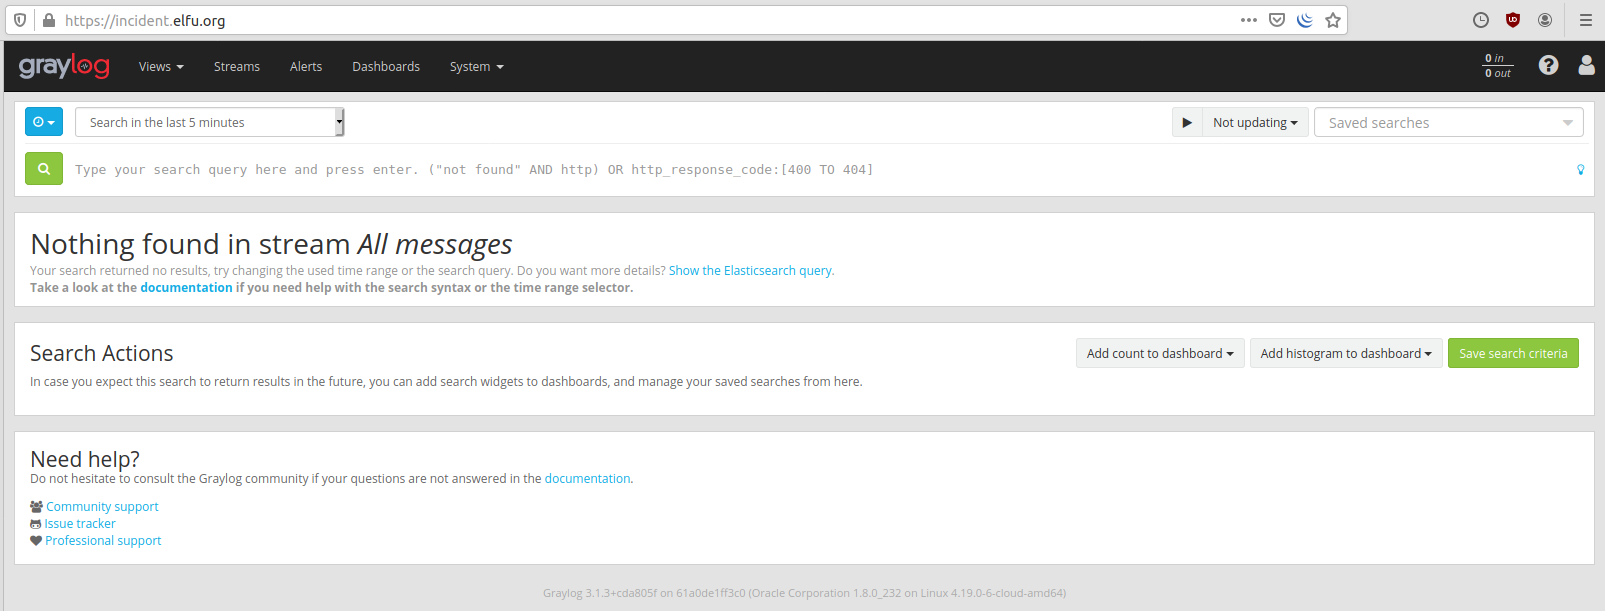Open Firefox account icon
The image size is (1605, 611).
point(1545,20)
